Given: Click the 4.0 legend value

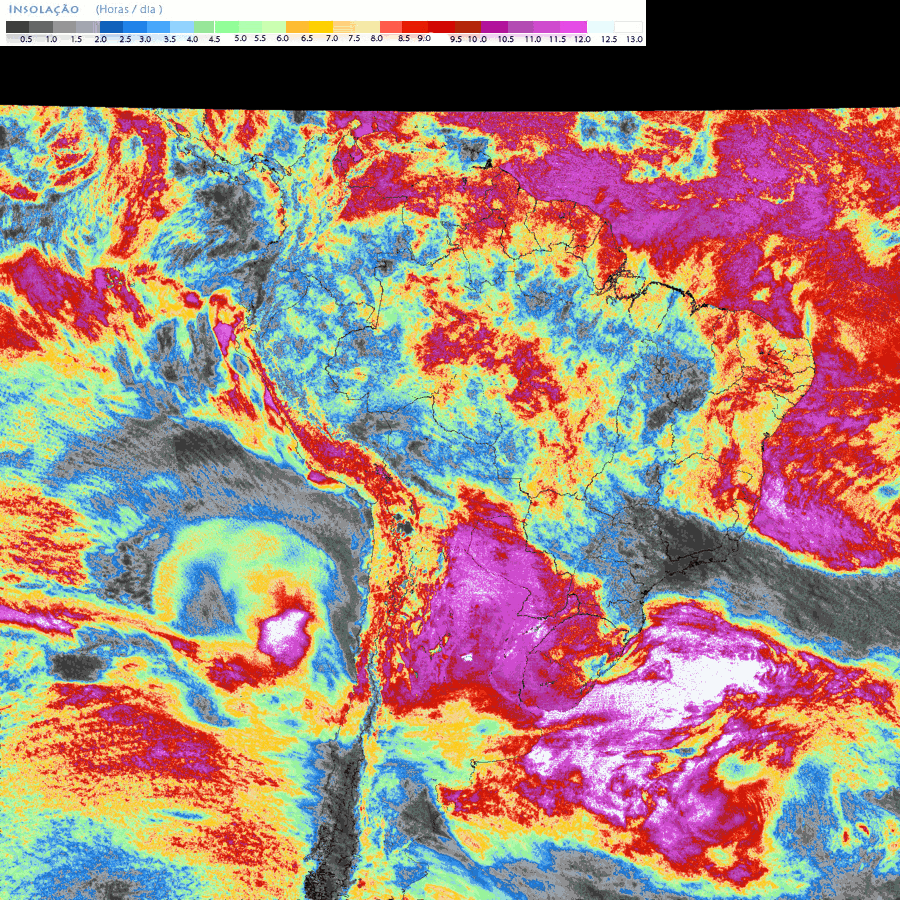Looking at the screenshot, I should (192, 39).
